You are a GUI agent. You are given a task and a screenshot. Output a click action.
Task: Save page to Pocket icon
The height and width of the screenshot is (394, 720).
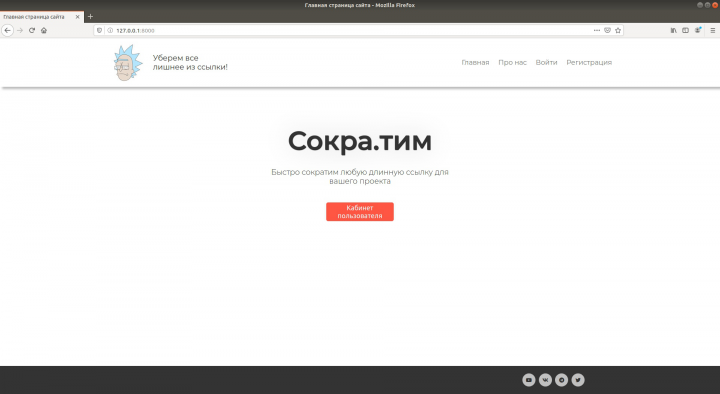coord(607,30)
